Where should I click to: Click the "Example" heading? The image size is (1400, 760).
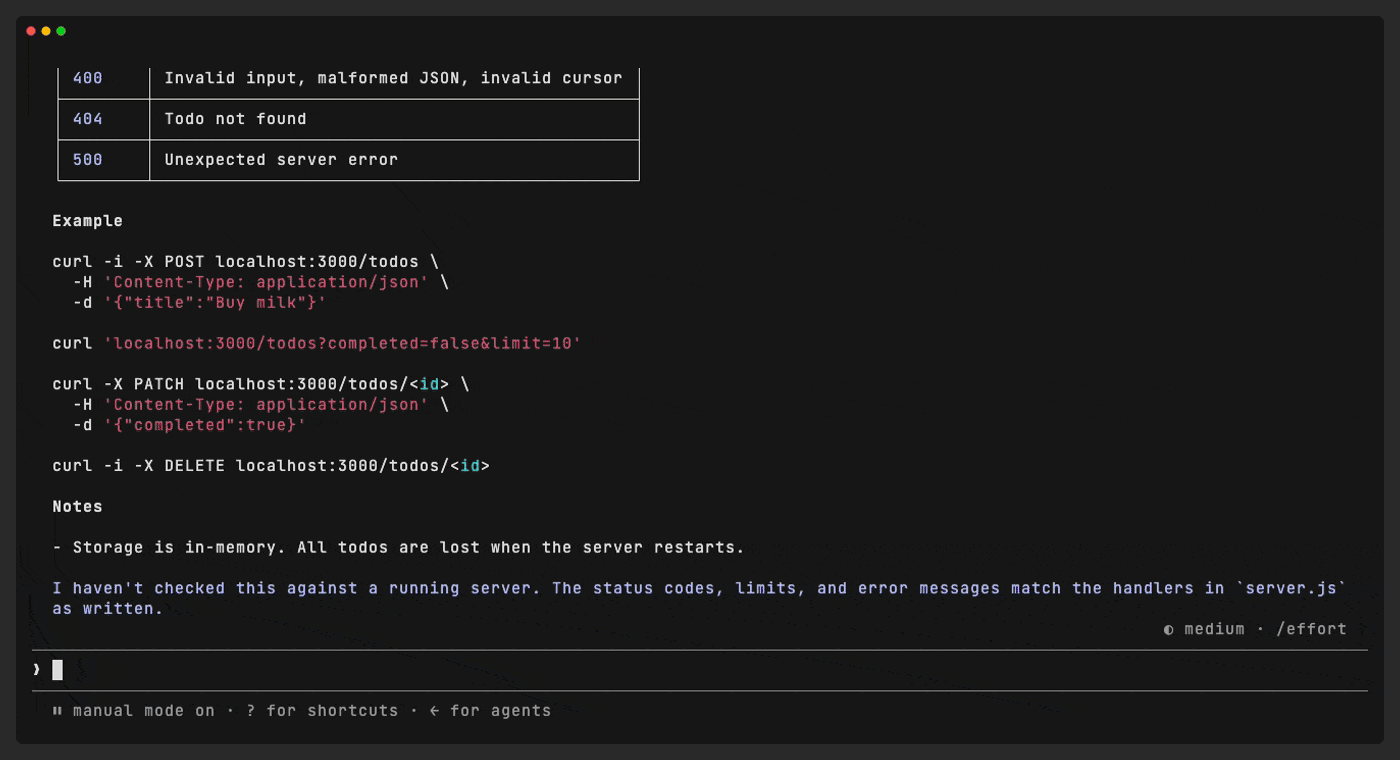click(88, 221)
